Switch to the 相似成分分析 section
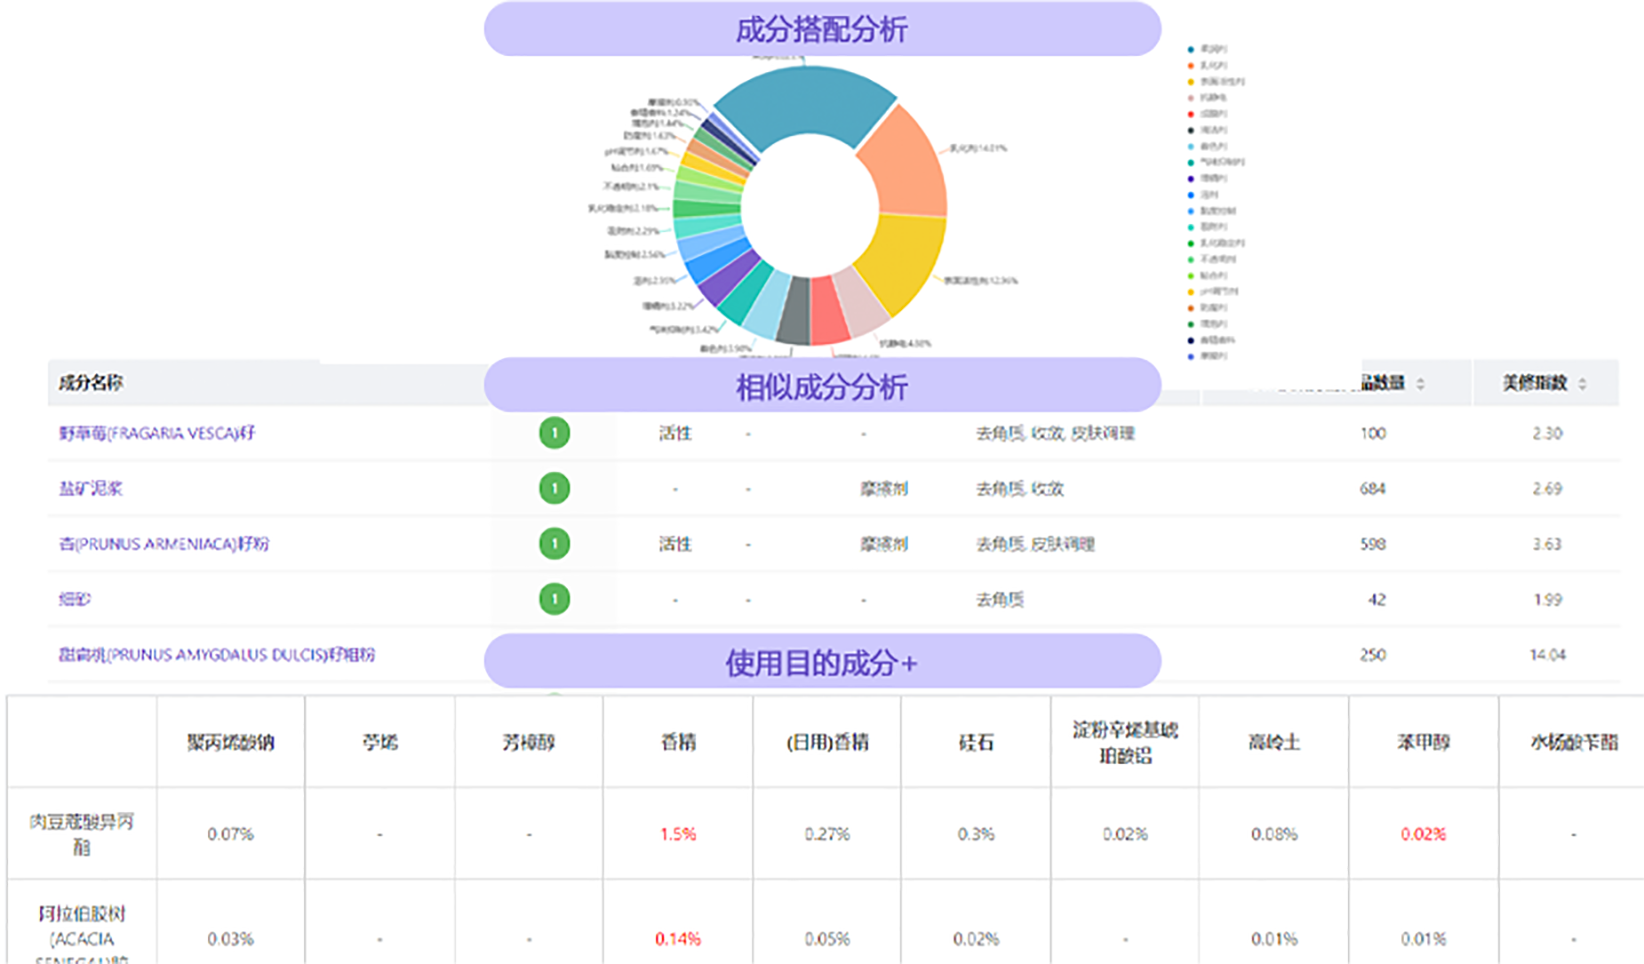This screenshot has width=1644, height=964. pos(821,386)
